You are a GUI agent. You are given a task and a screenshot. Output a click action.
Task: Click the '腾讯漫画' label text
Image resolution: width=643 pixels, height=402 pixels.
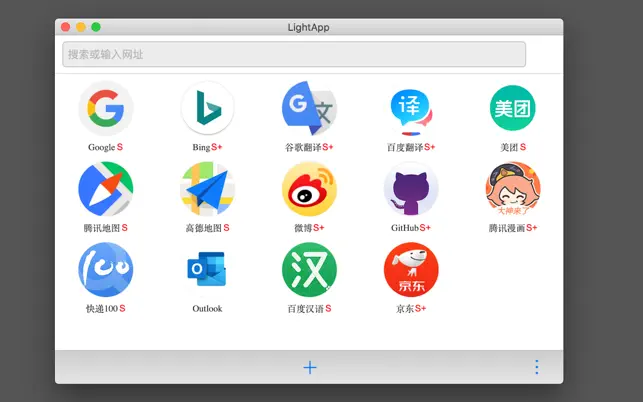506,228
